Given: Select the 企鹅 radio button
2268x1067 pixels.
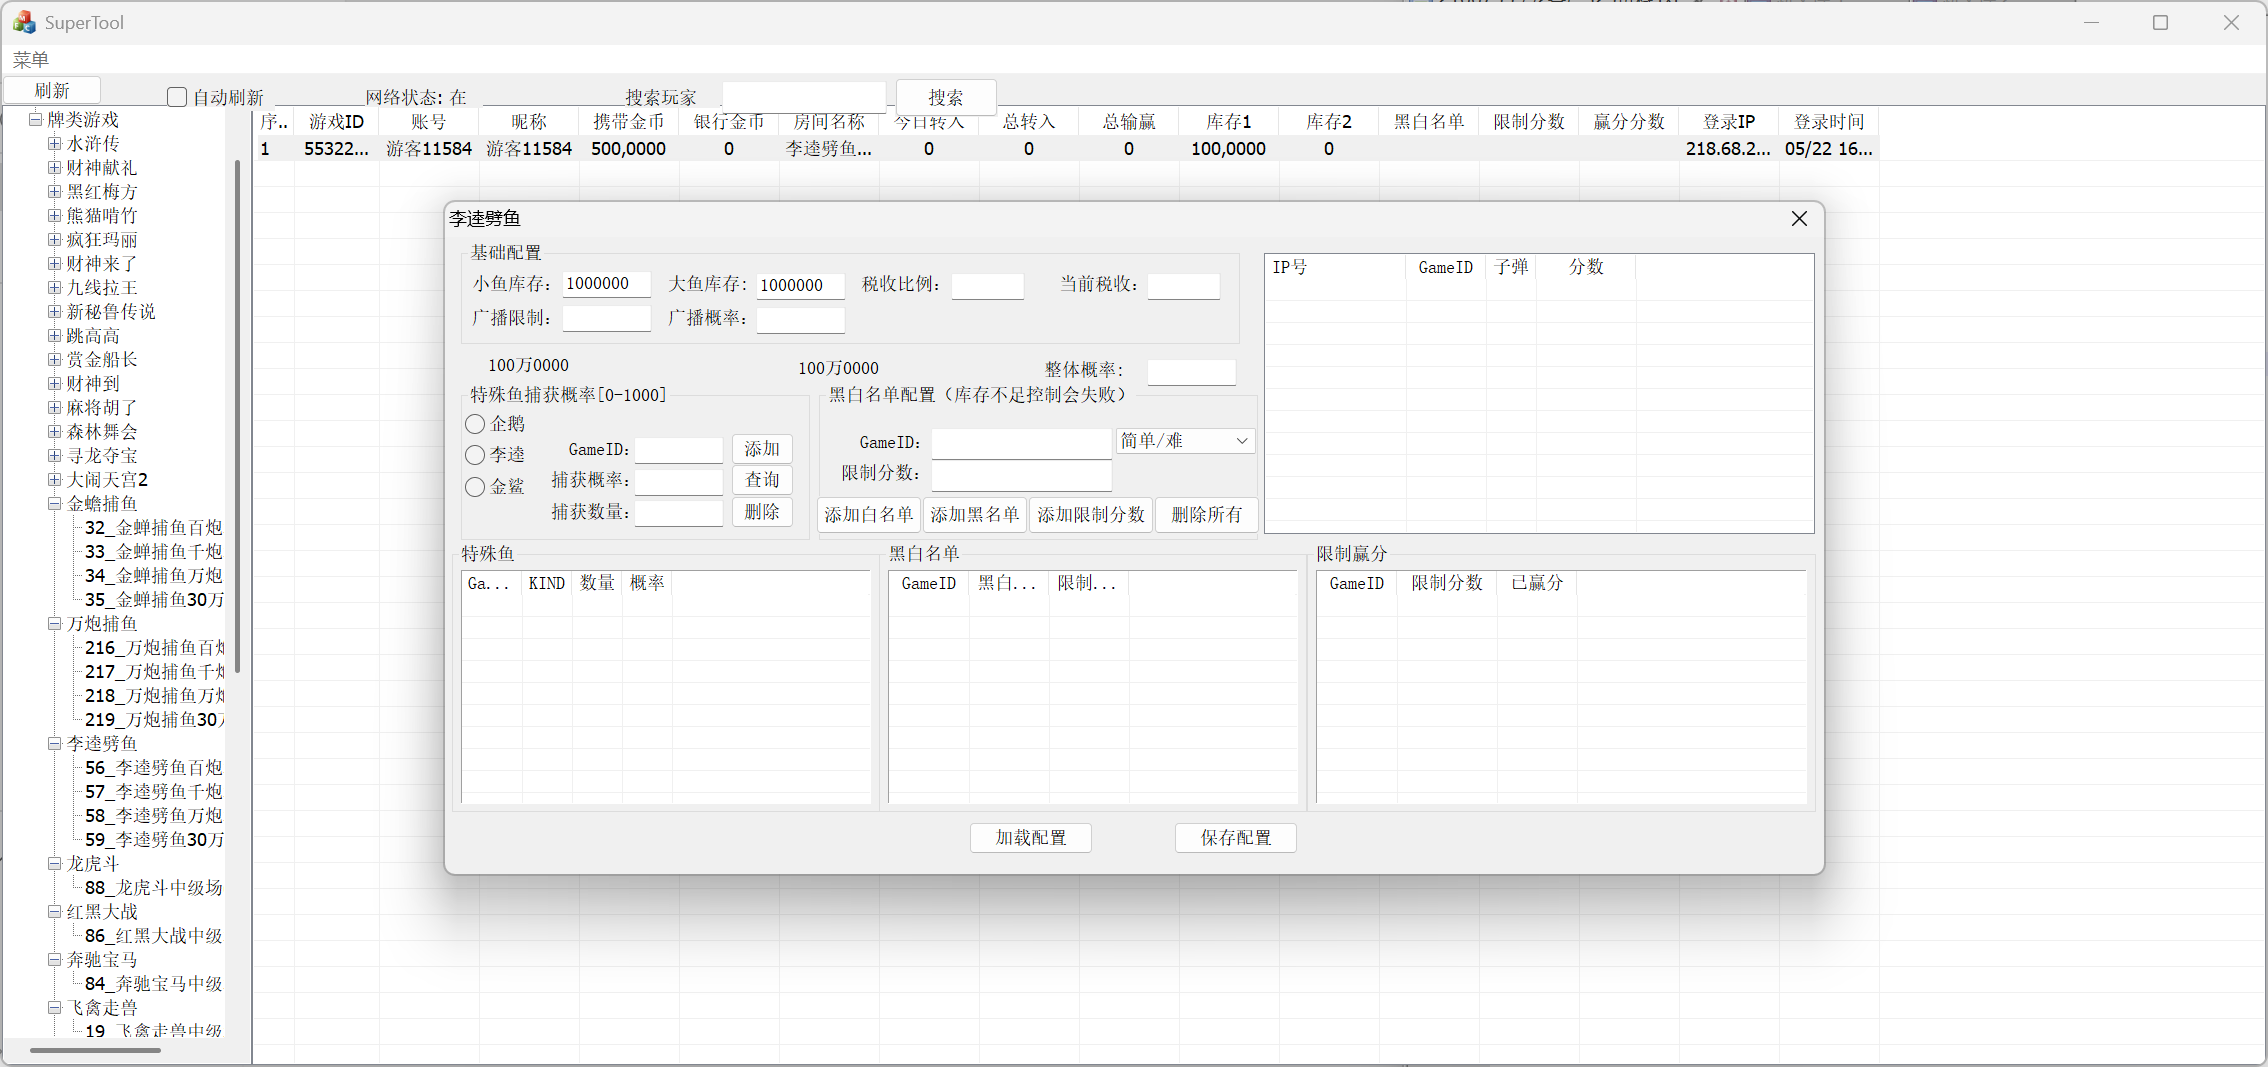Looking at the screenshot, I should click(475, 424).
